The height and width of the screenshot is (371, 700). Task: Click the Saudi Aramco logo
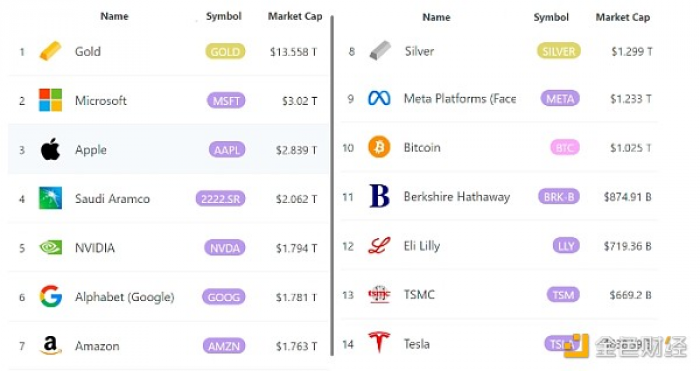coord(50,198)
